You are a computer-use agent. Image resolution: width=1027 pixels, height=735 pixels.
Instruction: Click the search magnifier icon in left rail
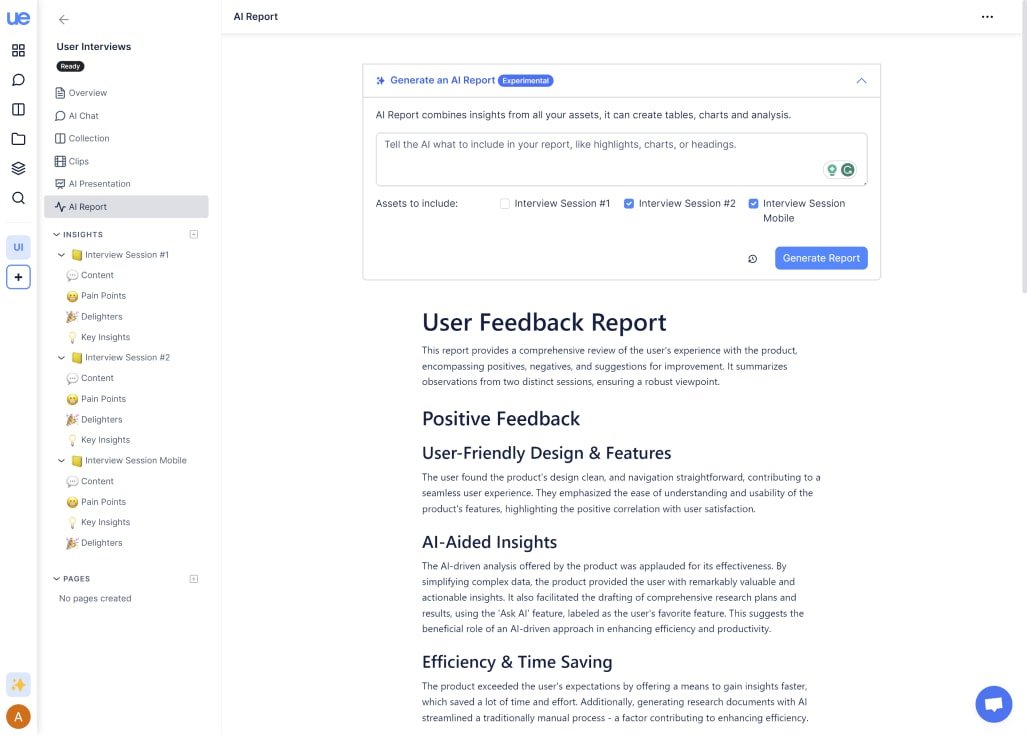(18, 198)
